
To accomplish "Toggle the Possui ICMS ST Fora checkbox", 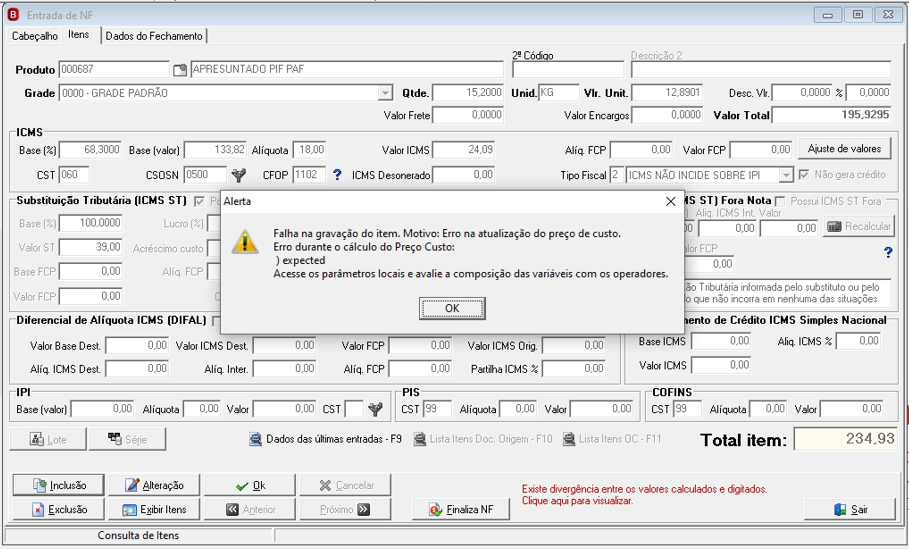I will (x=780, y=201).
